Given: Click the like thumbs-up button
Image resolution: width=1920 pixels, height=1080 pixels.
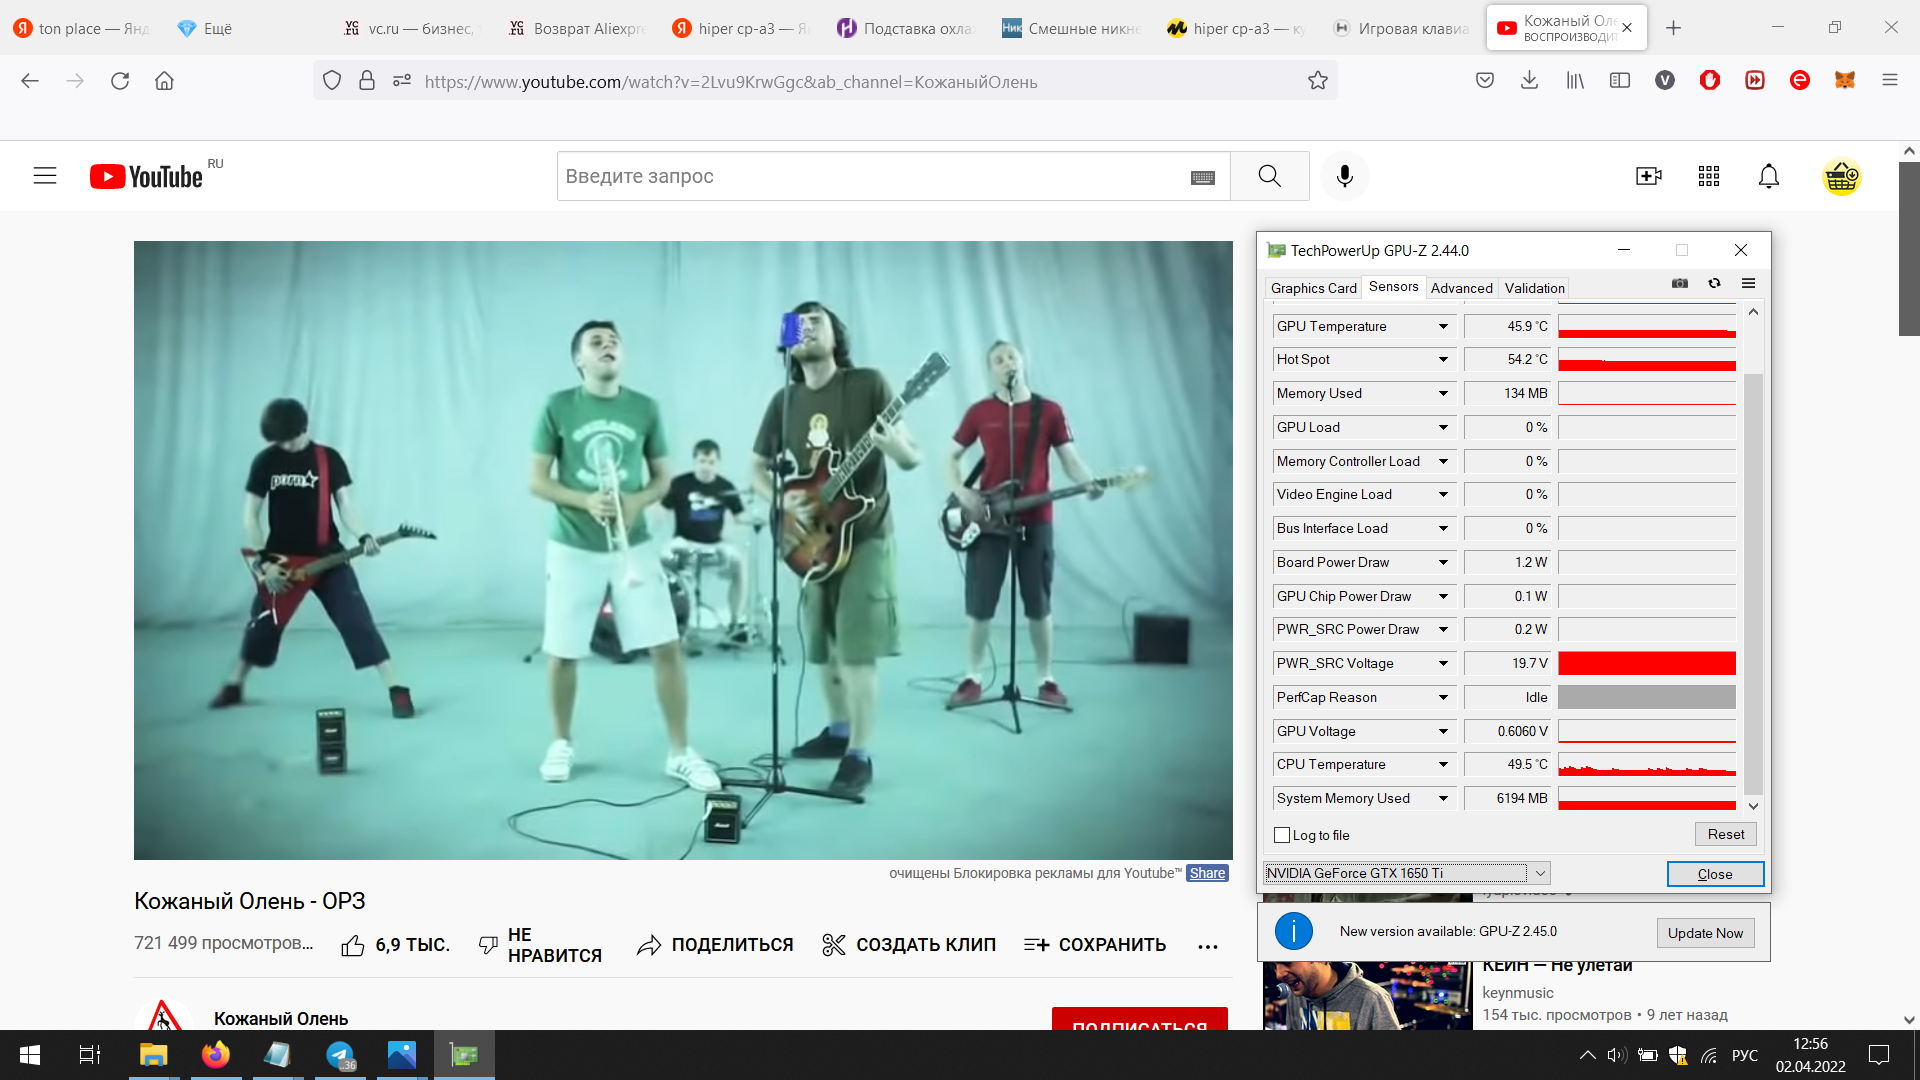Looking at the screenshot, I should [x=353, y=945].
